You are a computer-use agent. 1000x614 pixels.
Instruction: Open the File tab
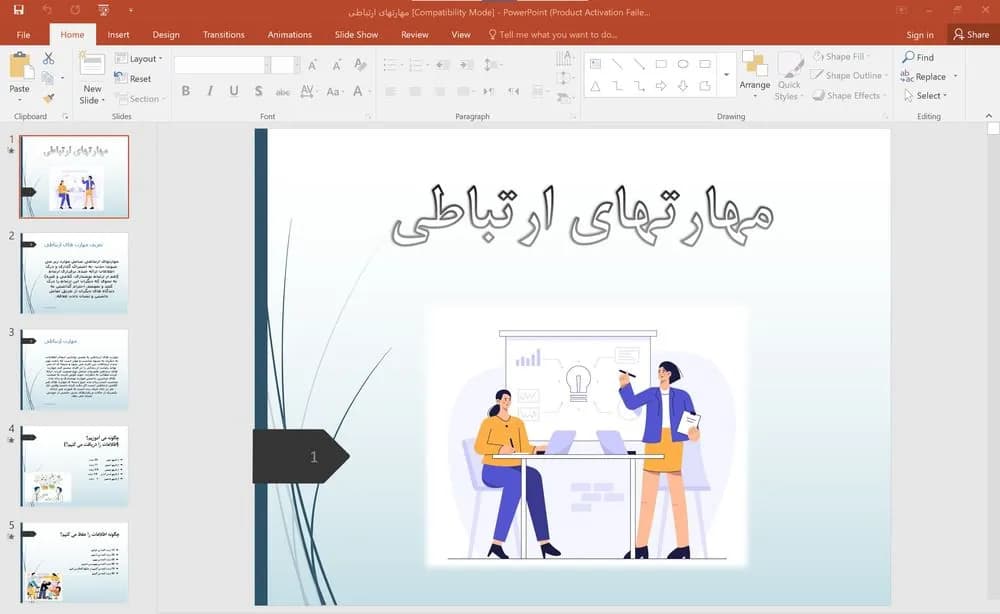(23, 34)
